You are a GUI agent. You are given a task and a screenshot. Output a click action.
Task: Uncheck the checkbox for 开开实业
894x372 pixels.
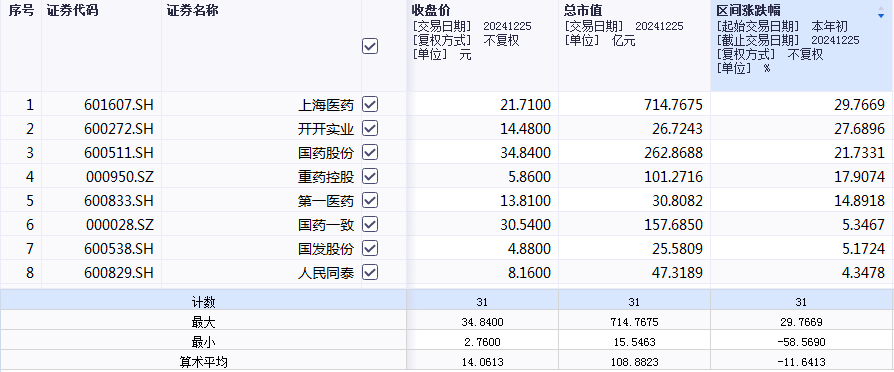[x=370, y=128]
